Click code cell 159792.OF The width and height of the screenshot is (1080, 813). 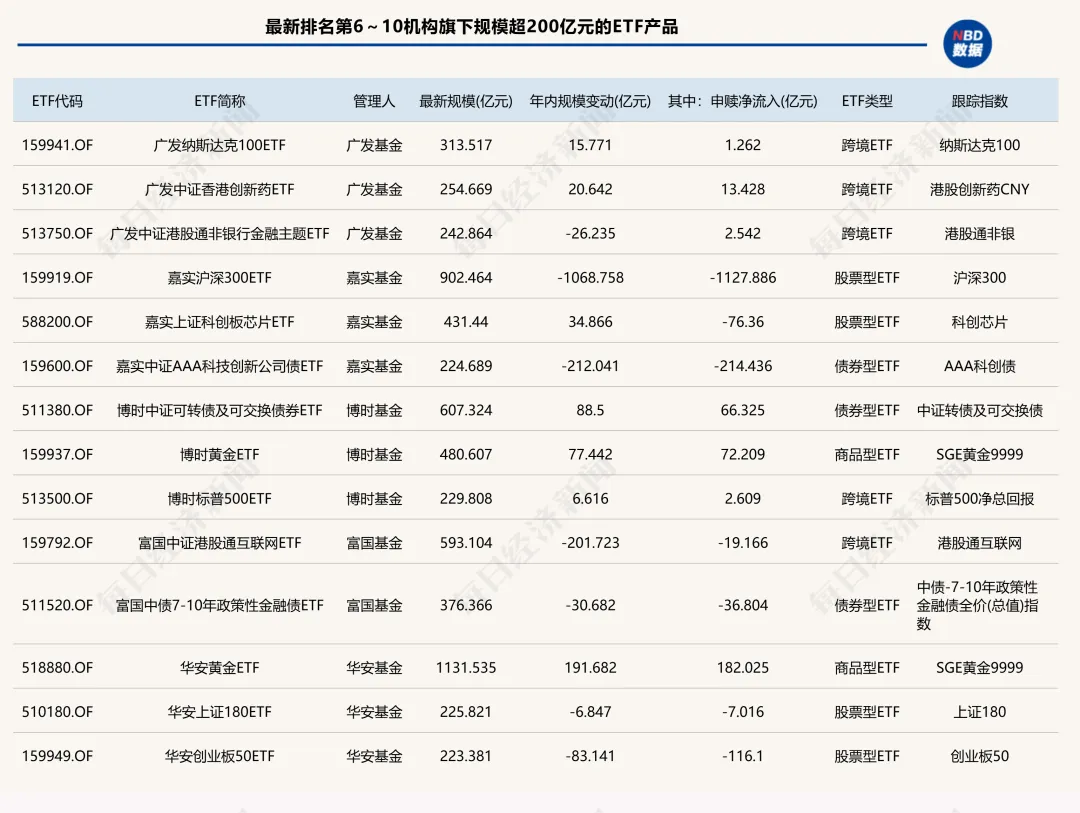pyautogui.click(x=57, y=542)
